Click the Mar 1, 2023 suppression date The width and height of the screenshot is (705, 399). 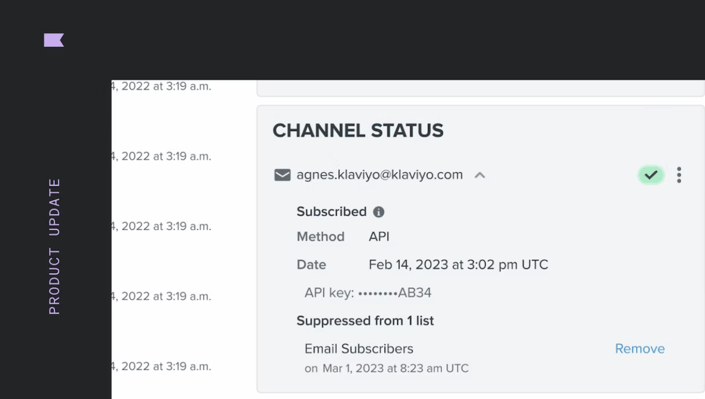pyautogui.click(x=395, y=368)
